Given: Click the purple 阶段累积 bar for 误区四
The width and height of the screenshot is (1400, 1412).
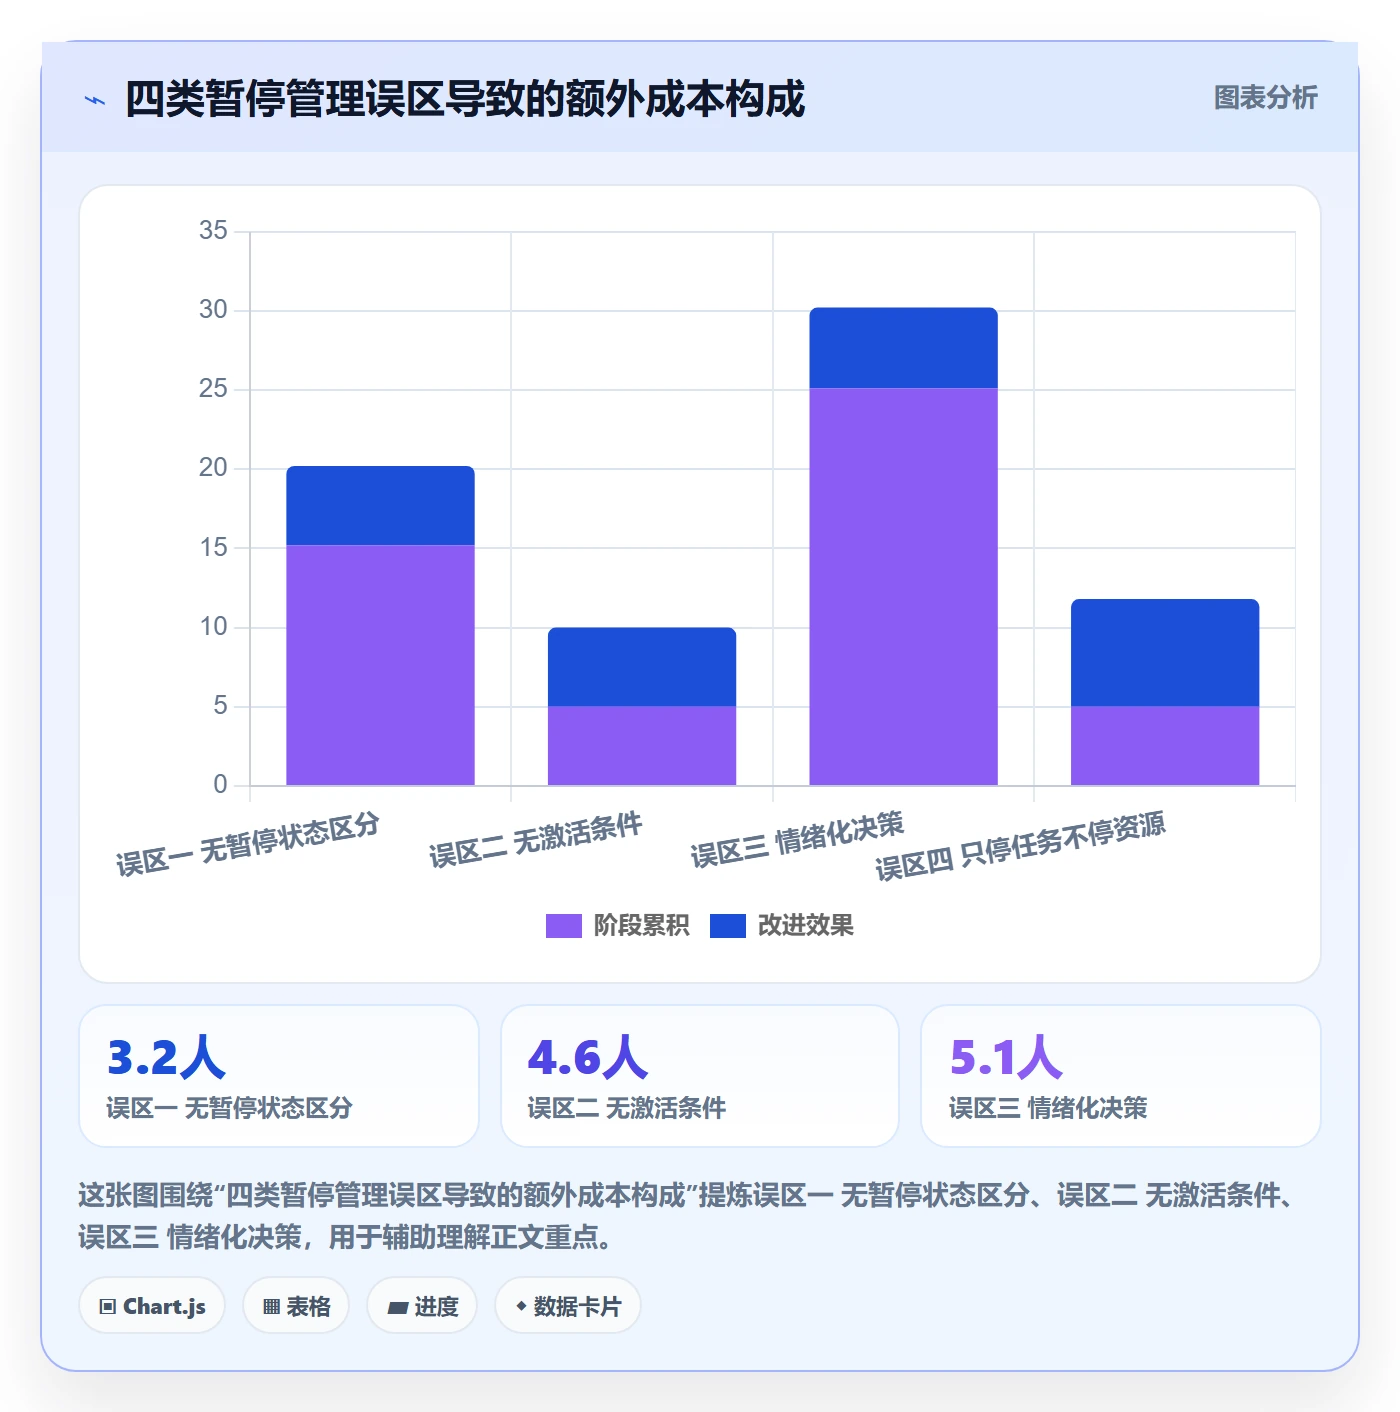Looking at the screenshot, I should [x=1165, y=746].
